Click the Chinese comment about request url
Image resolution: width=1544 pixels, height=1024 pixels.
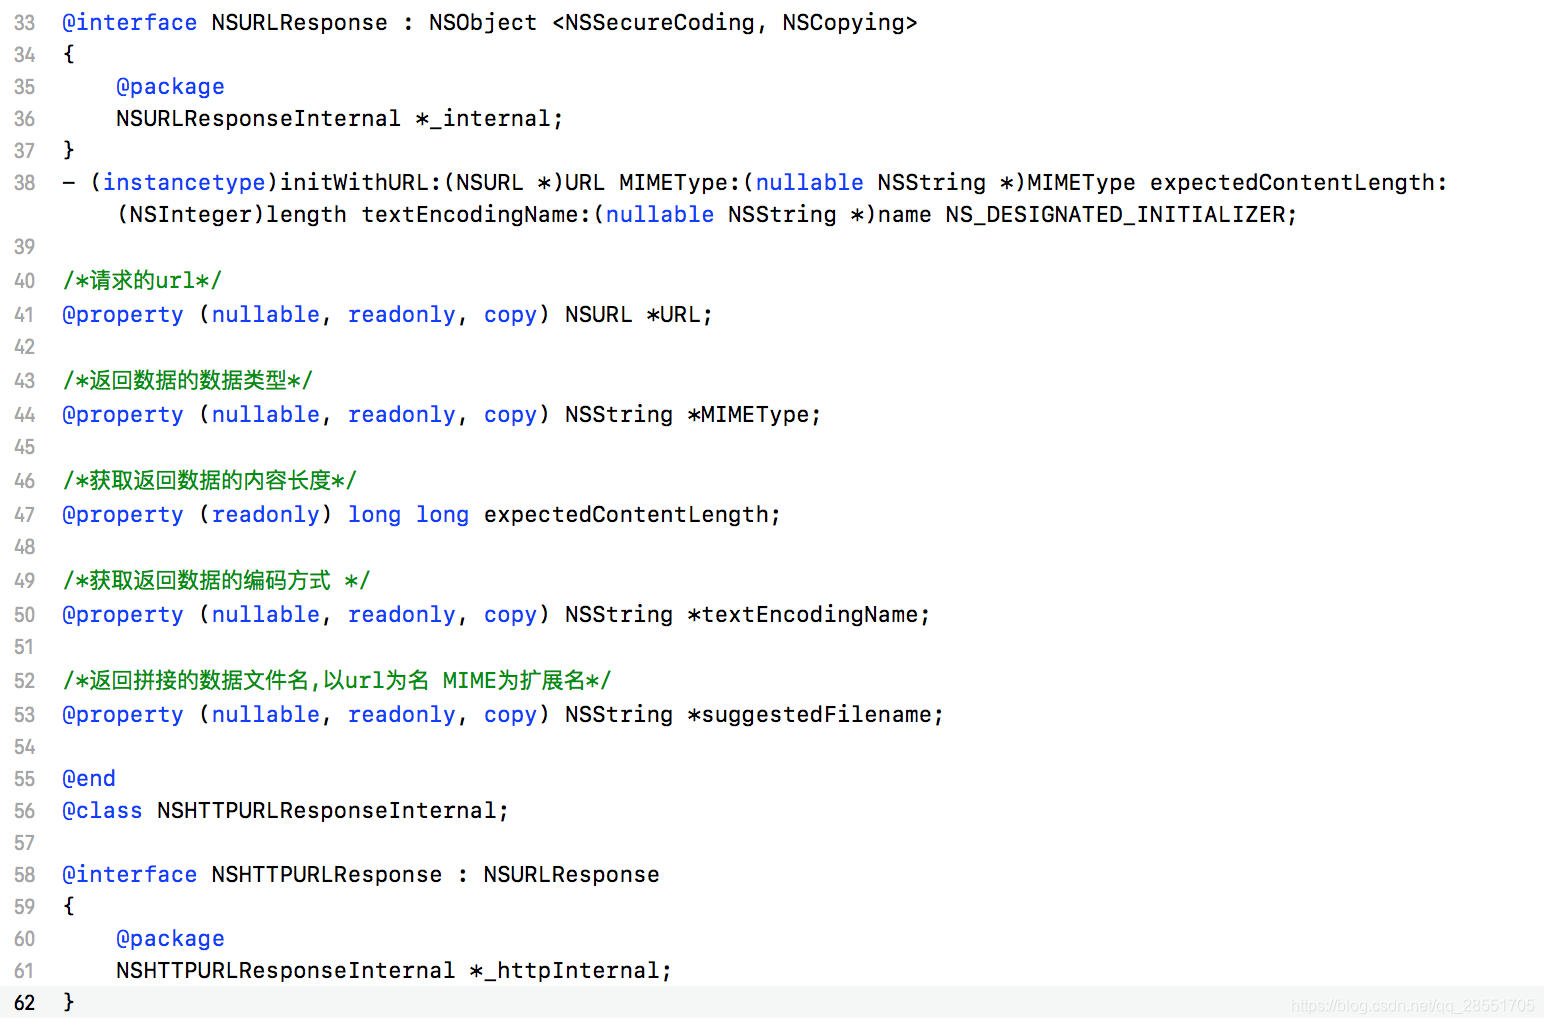tap(140, 280)
